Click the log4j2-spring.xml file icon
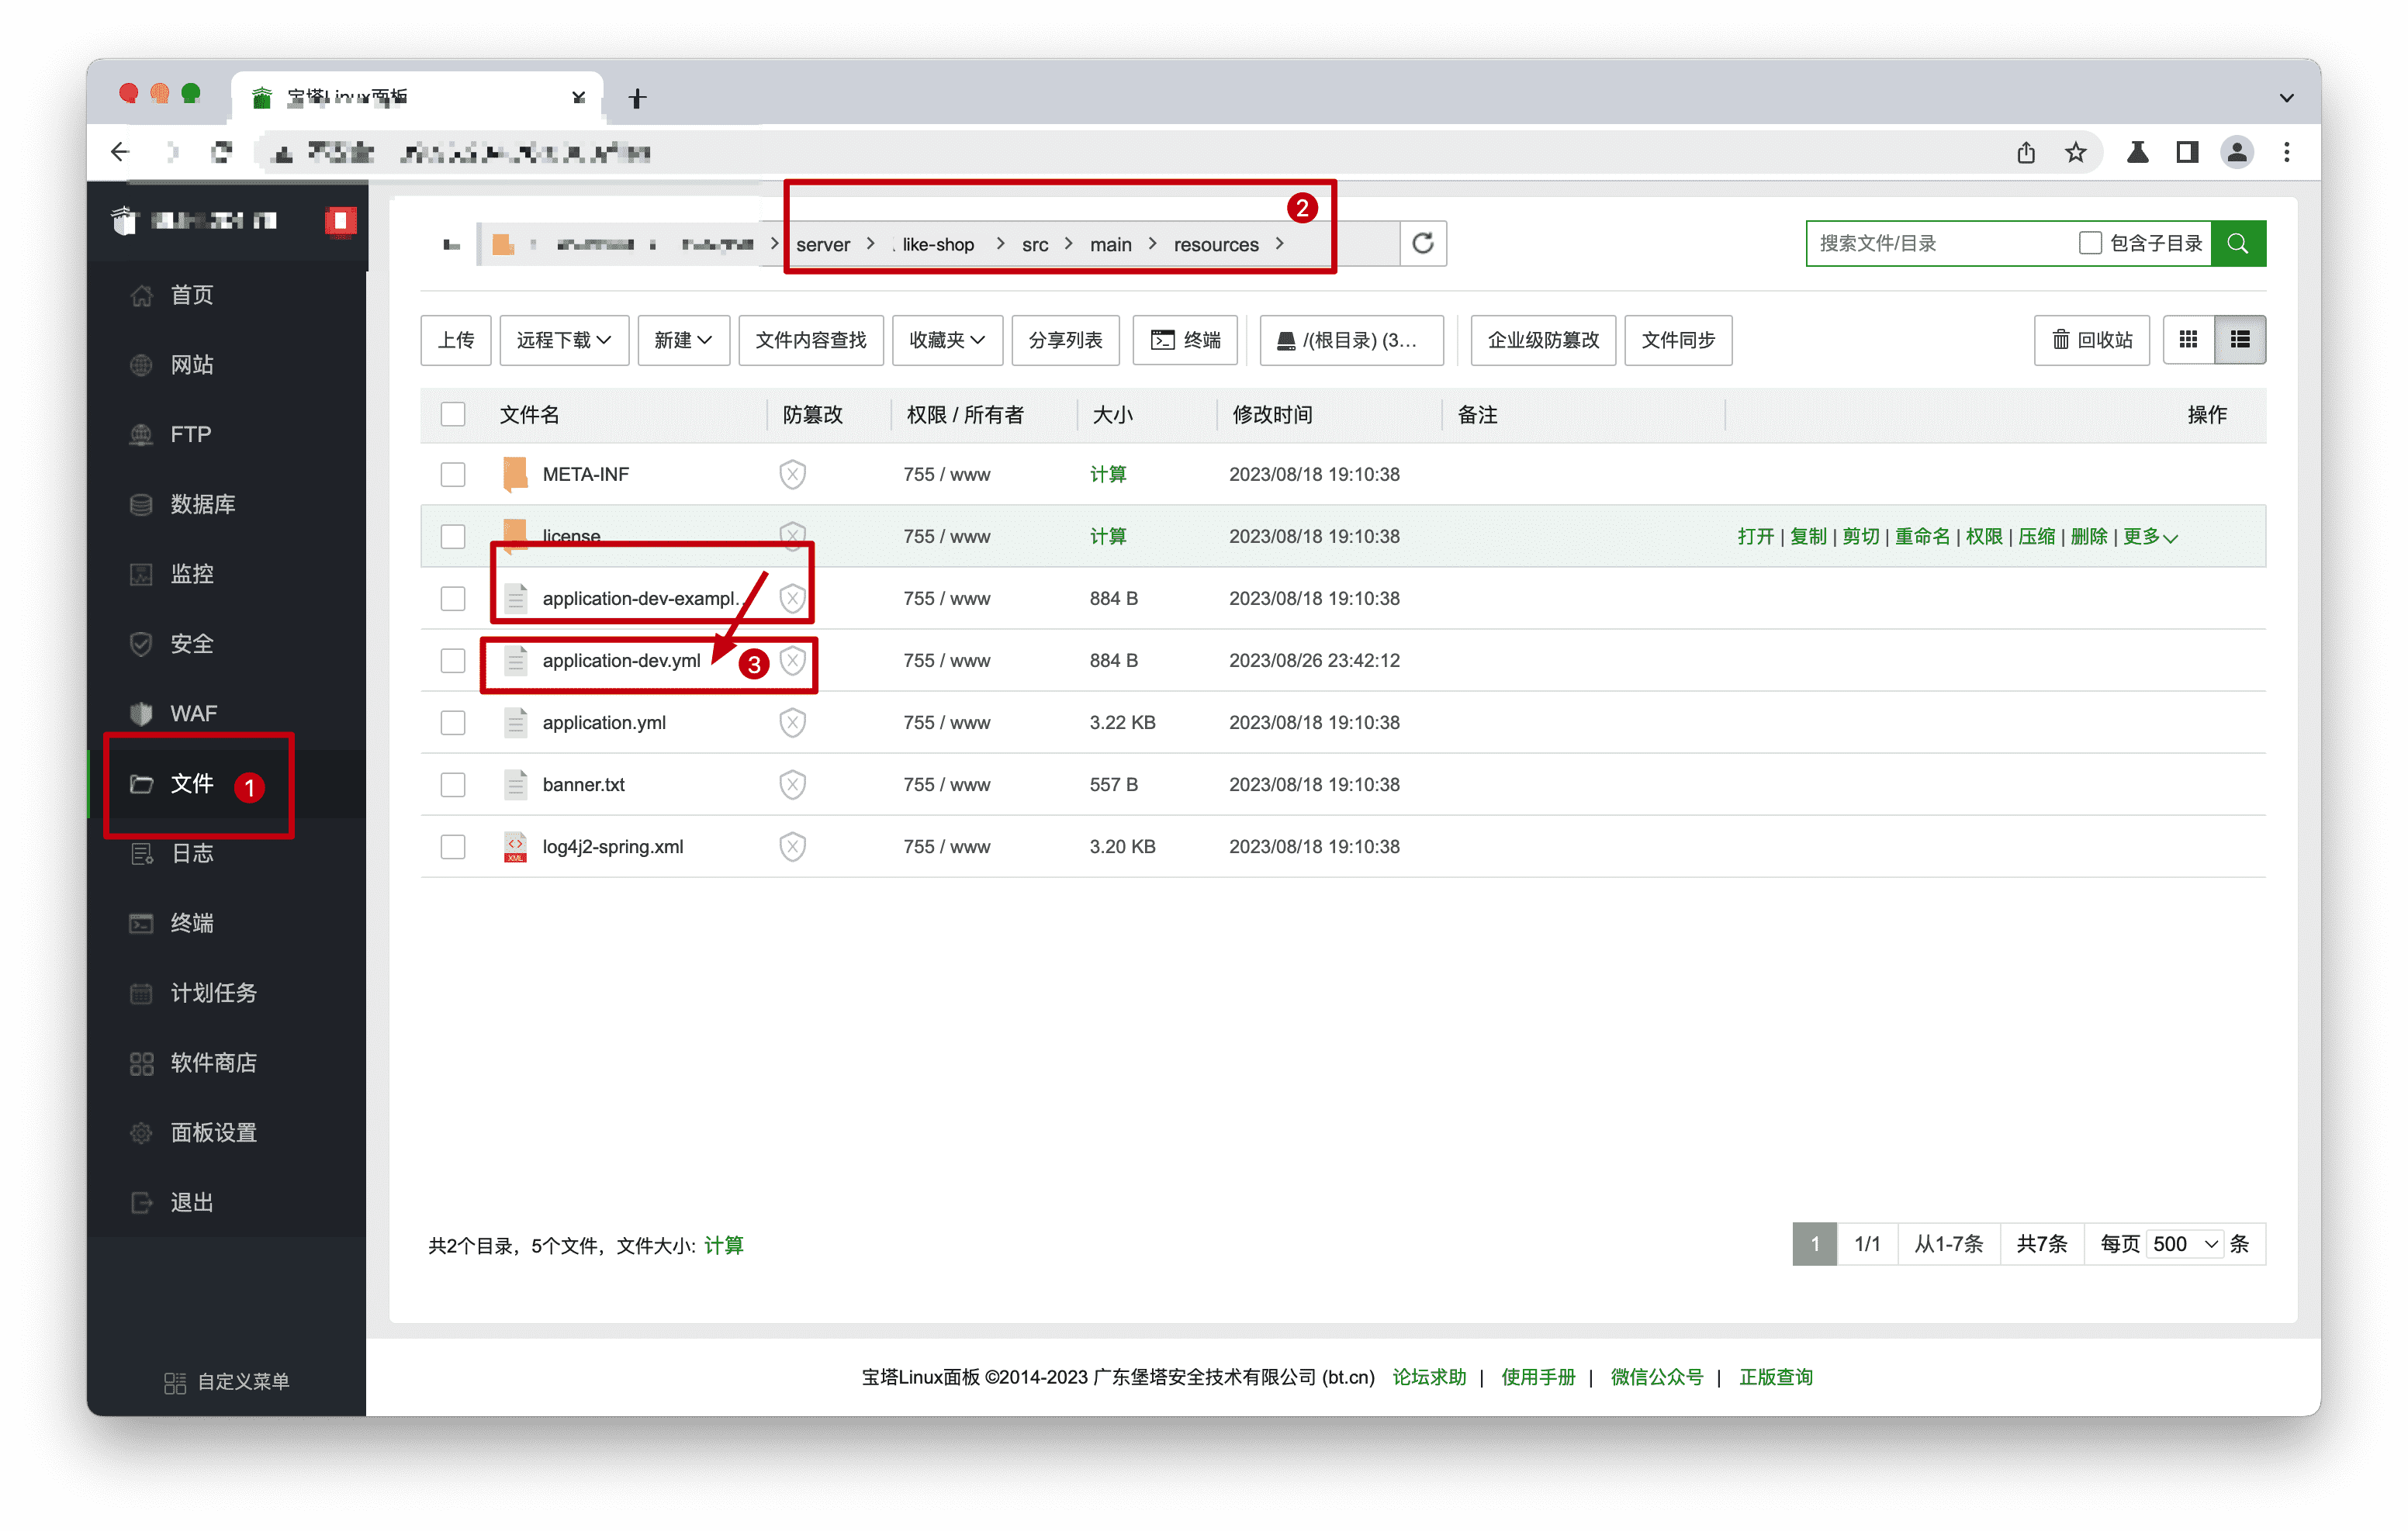Viewport: 2408px width, 1531px height. click(x=515, y=846)
